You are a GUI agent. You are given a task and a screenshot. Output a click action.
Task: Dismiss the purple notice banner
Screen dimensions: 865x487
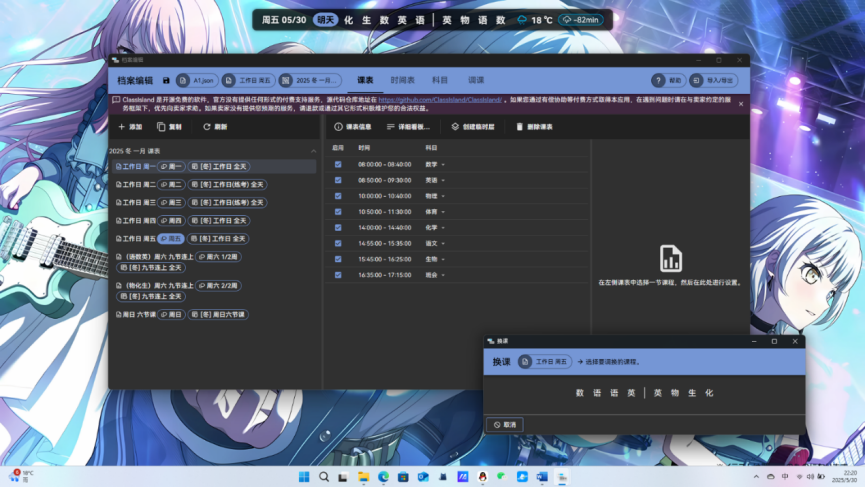[741, 104]
